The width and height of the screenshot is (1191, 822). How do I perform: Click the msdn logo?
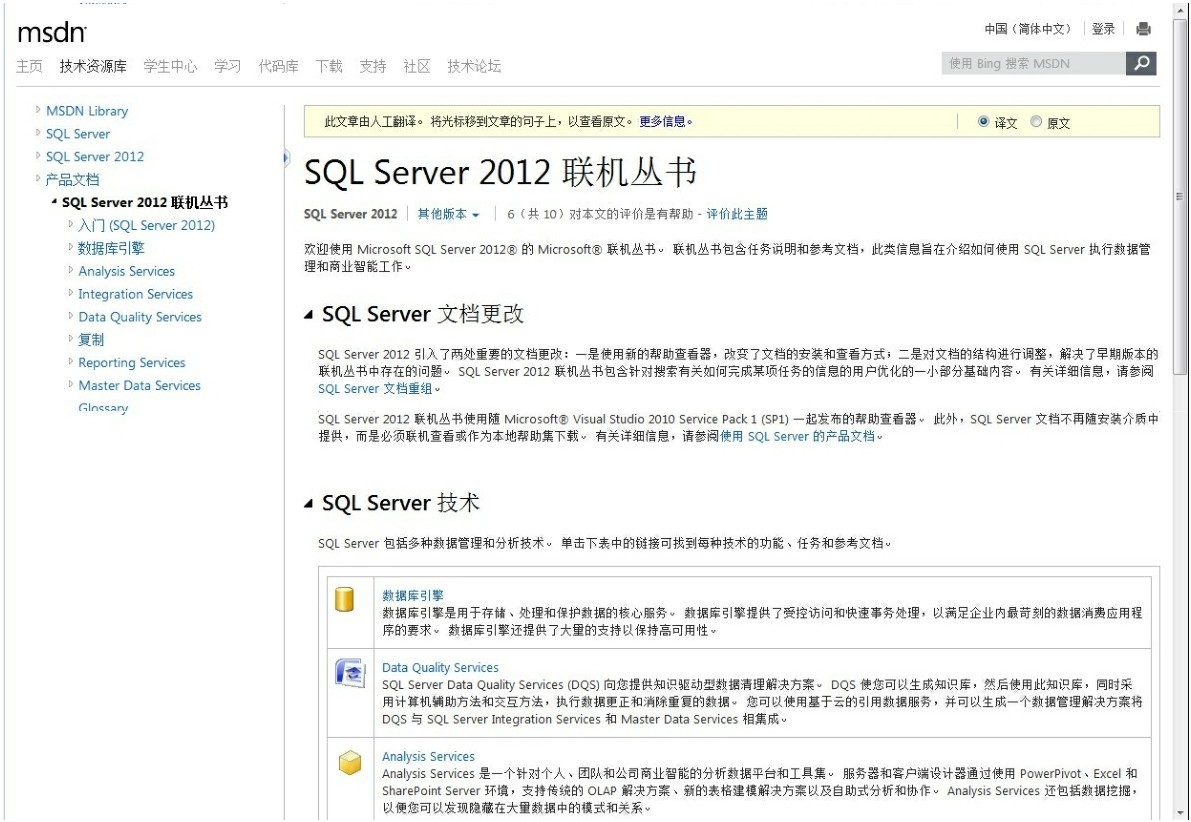[x=52, y=33]
